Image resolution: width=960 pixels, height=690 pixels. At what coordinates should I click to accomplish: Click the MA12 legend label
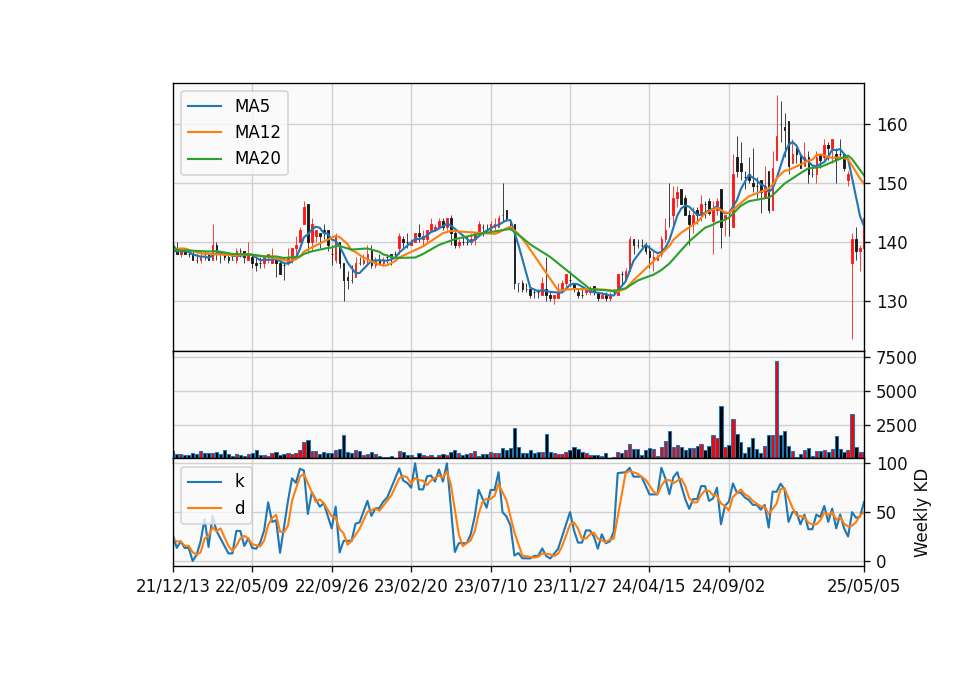pos(257,132)
